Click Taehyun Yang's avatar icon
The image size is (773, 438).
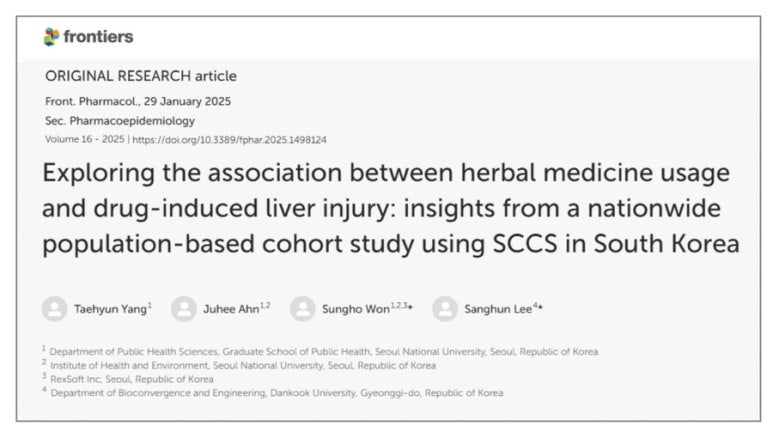click(54, 309)
